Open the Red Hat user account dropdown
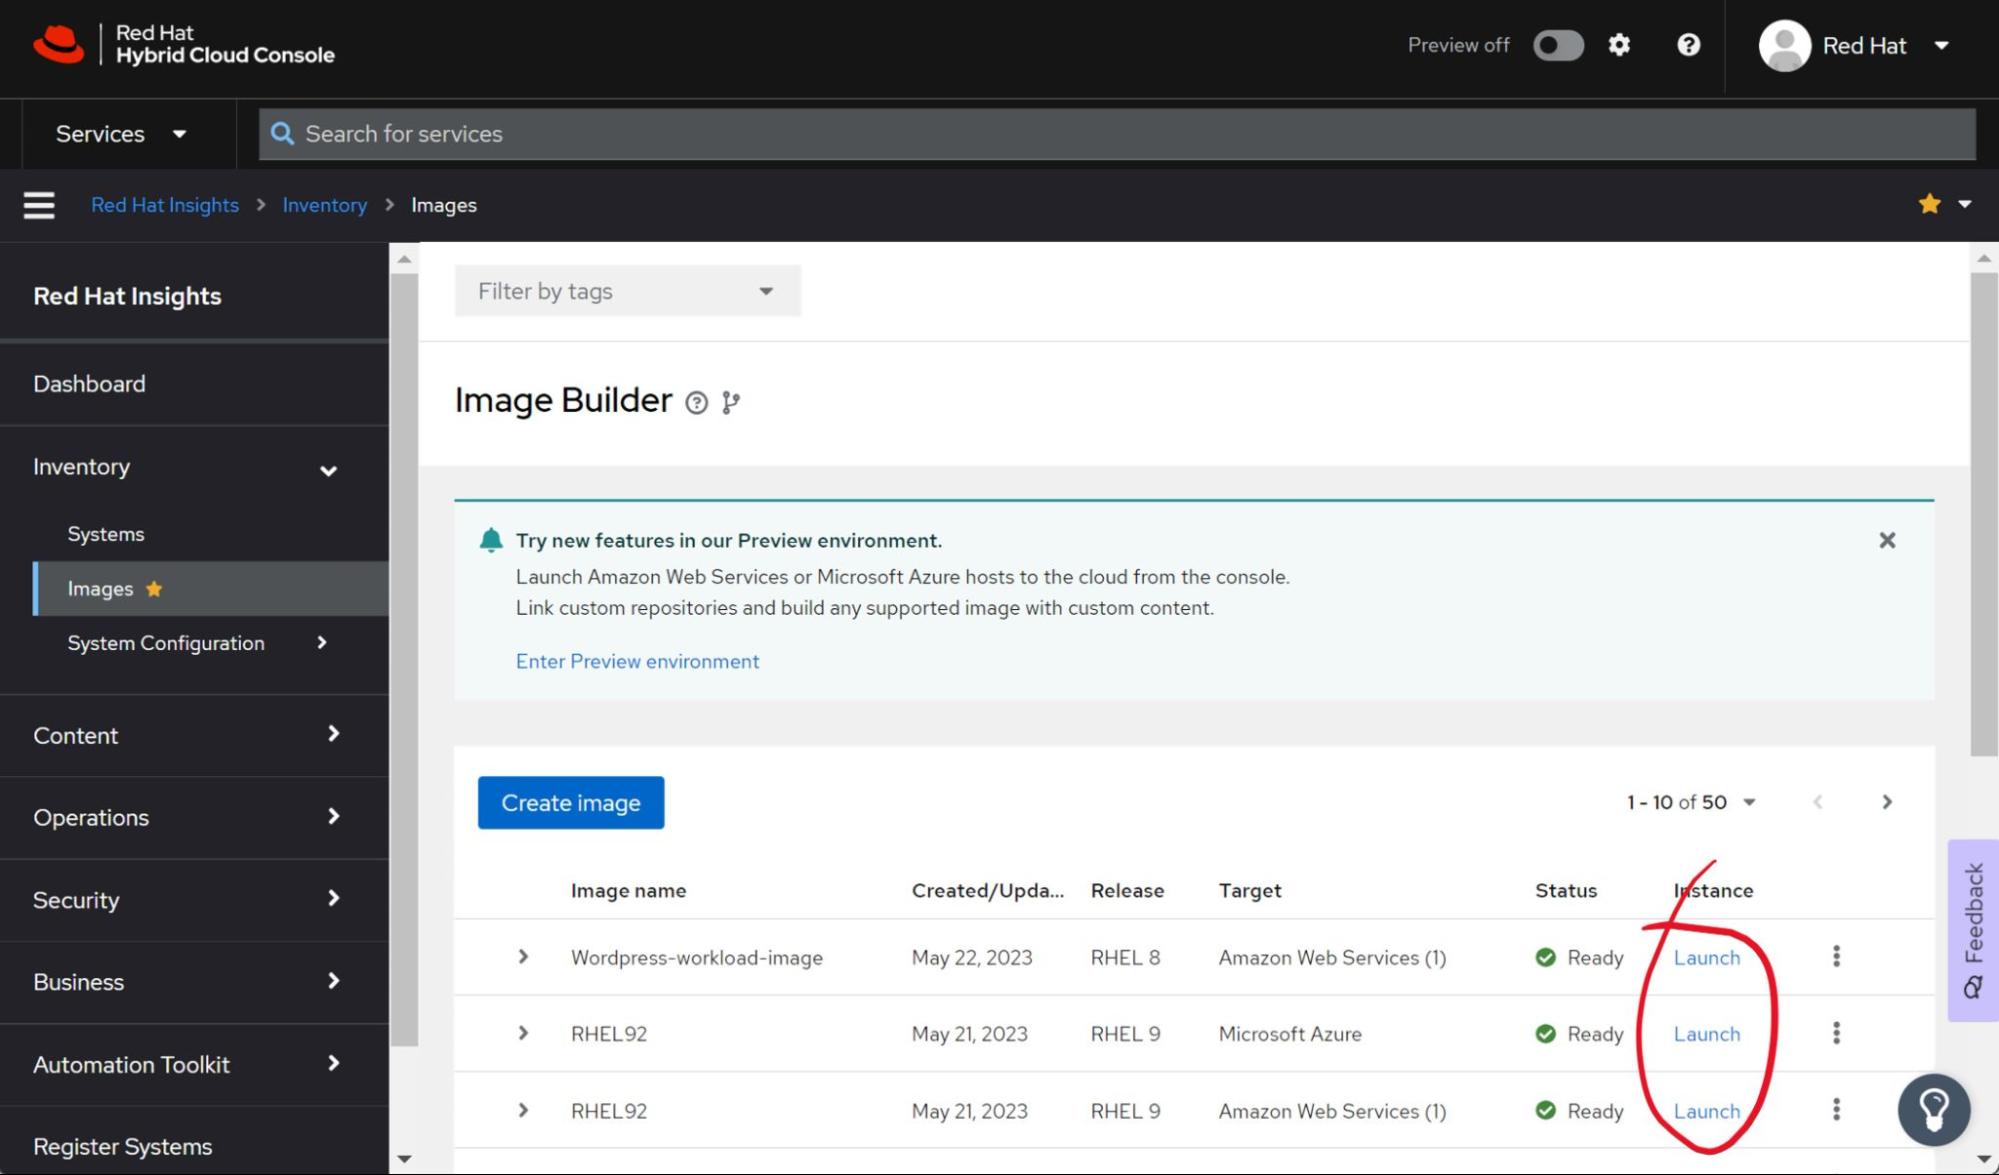1999x1175 pixels. tap(1855, 45)
